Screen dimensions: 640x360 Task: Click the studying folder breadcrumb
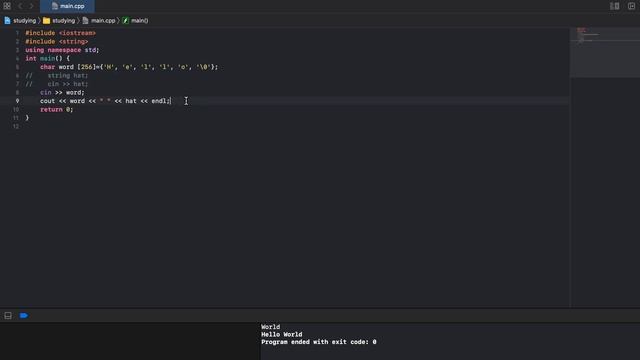click(x=59, y=20)
